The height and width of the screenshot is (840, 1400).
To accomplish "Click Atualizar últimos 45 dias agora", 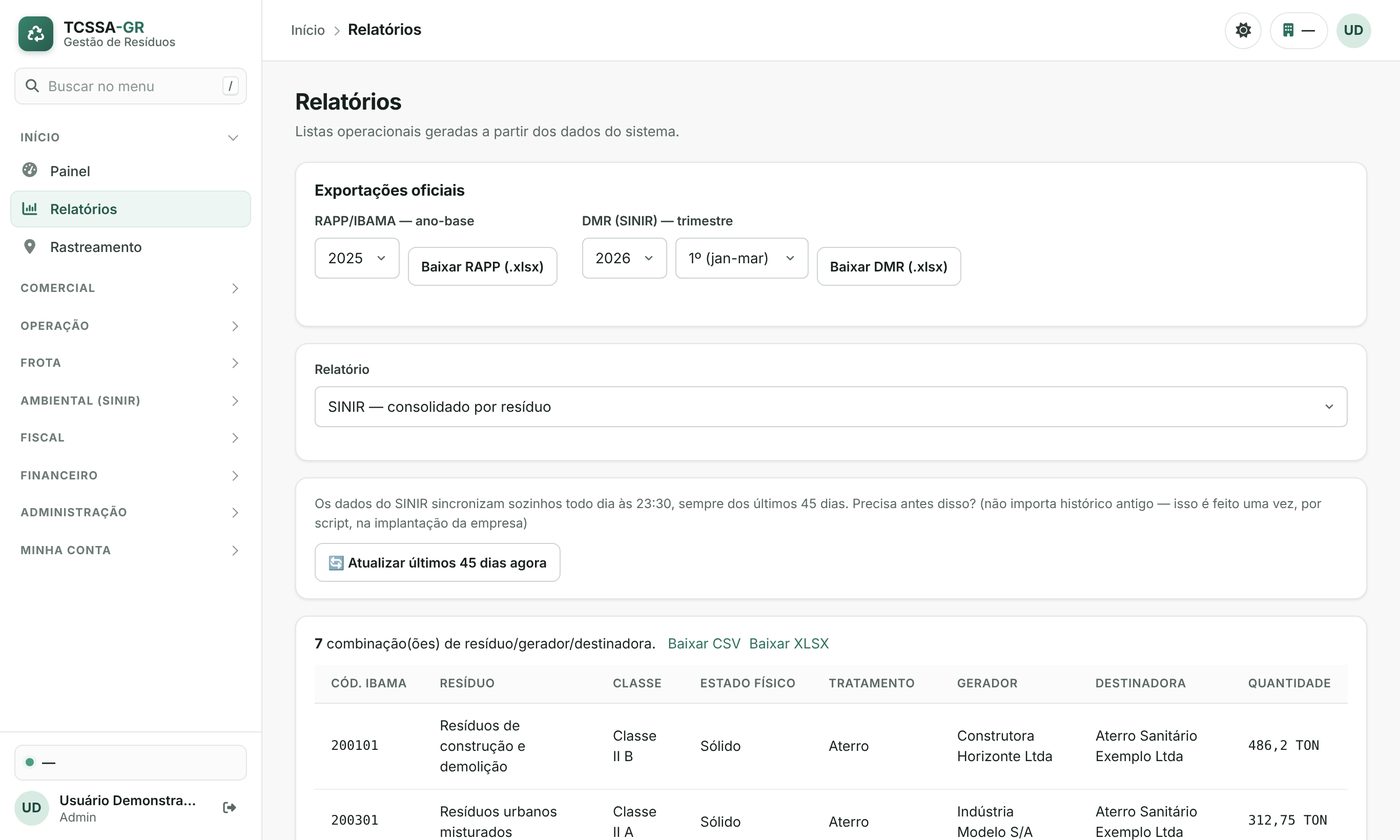I will pos(437,562).
